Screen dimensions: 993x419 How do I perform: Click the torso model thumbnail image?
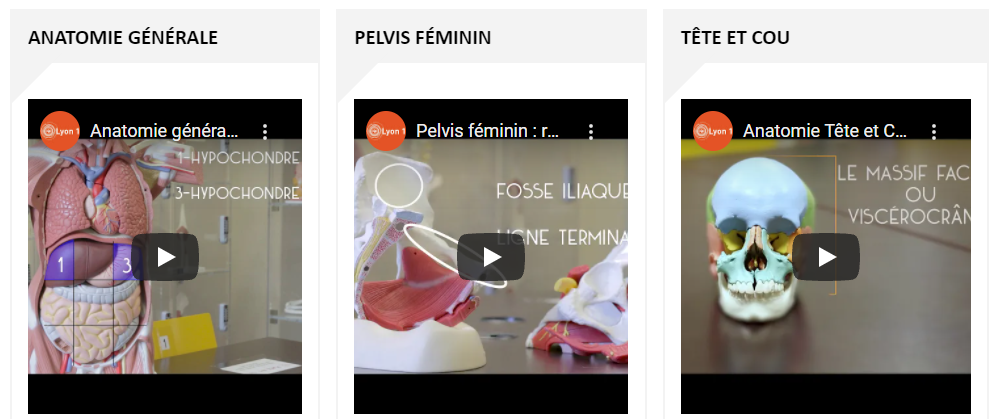[x=165, y=256]
